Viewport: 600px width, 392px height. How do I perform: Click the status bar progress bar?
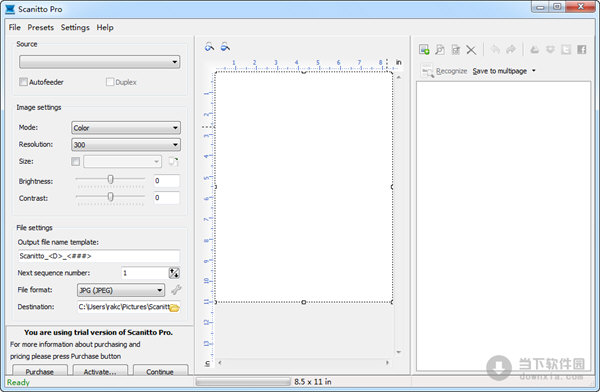tap(243, 382)
